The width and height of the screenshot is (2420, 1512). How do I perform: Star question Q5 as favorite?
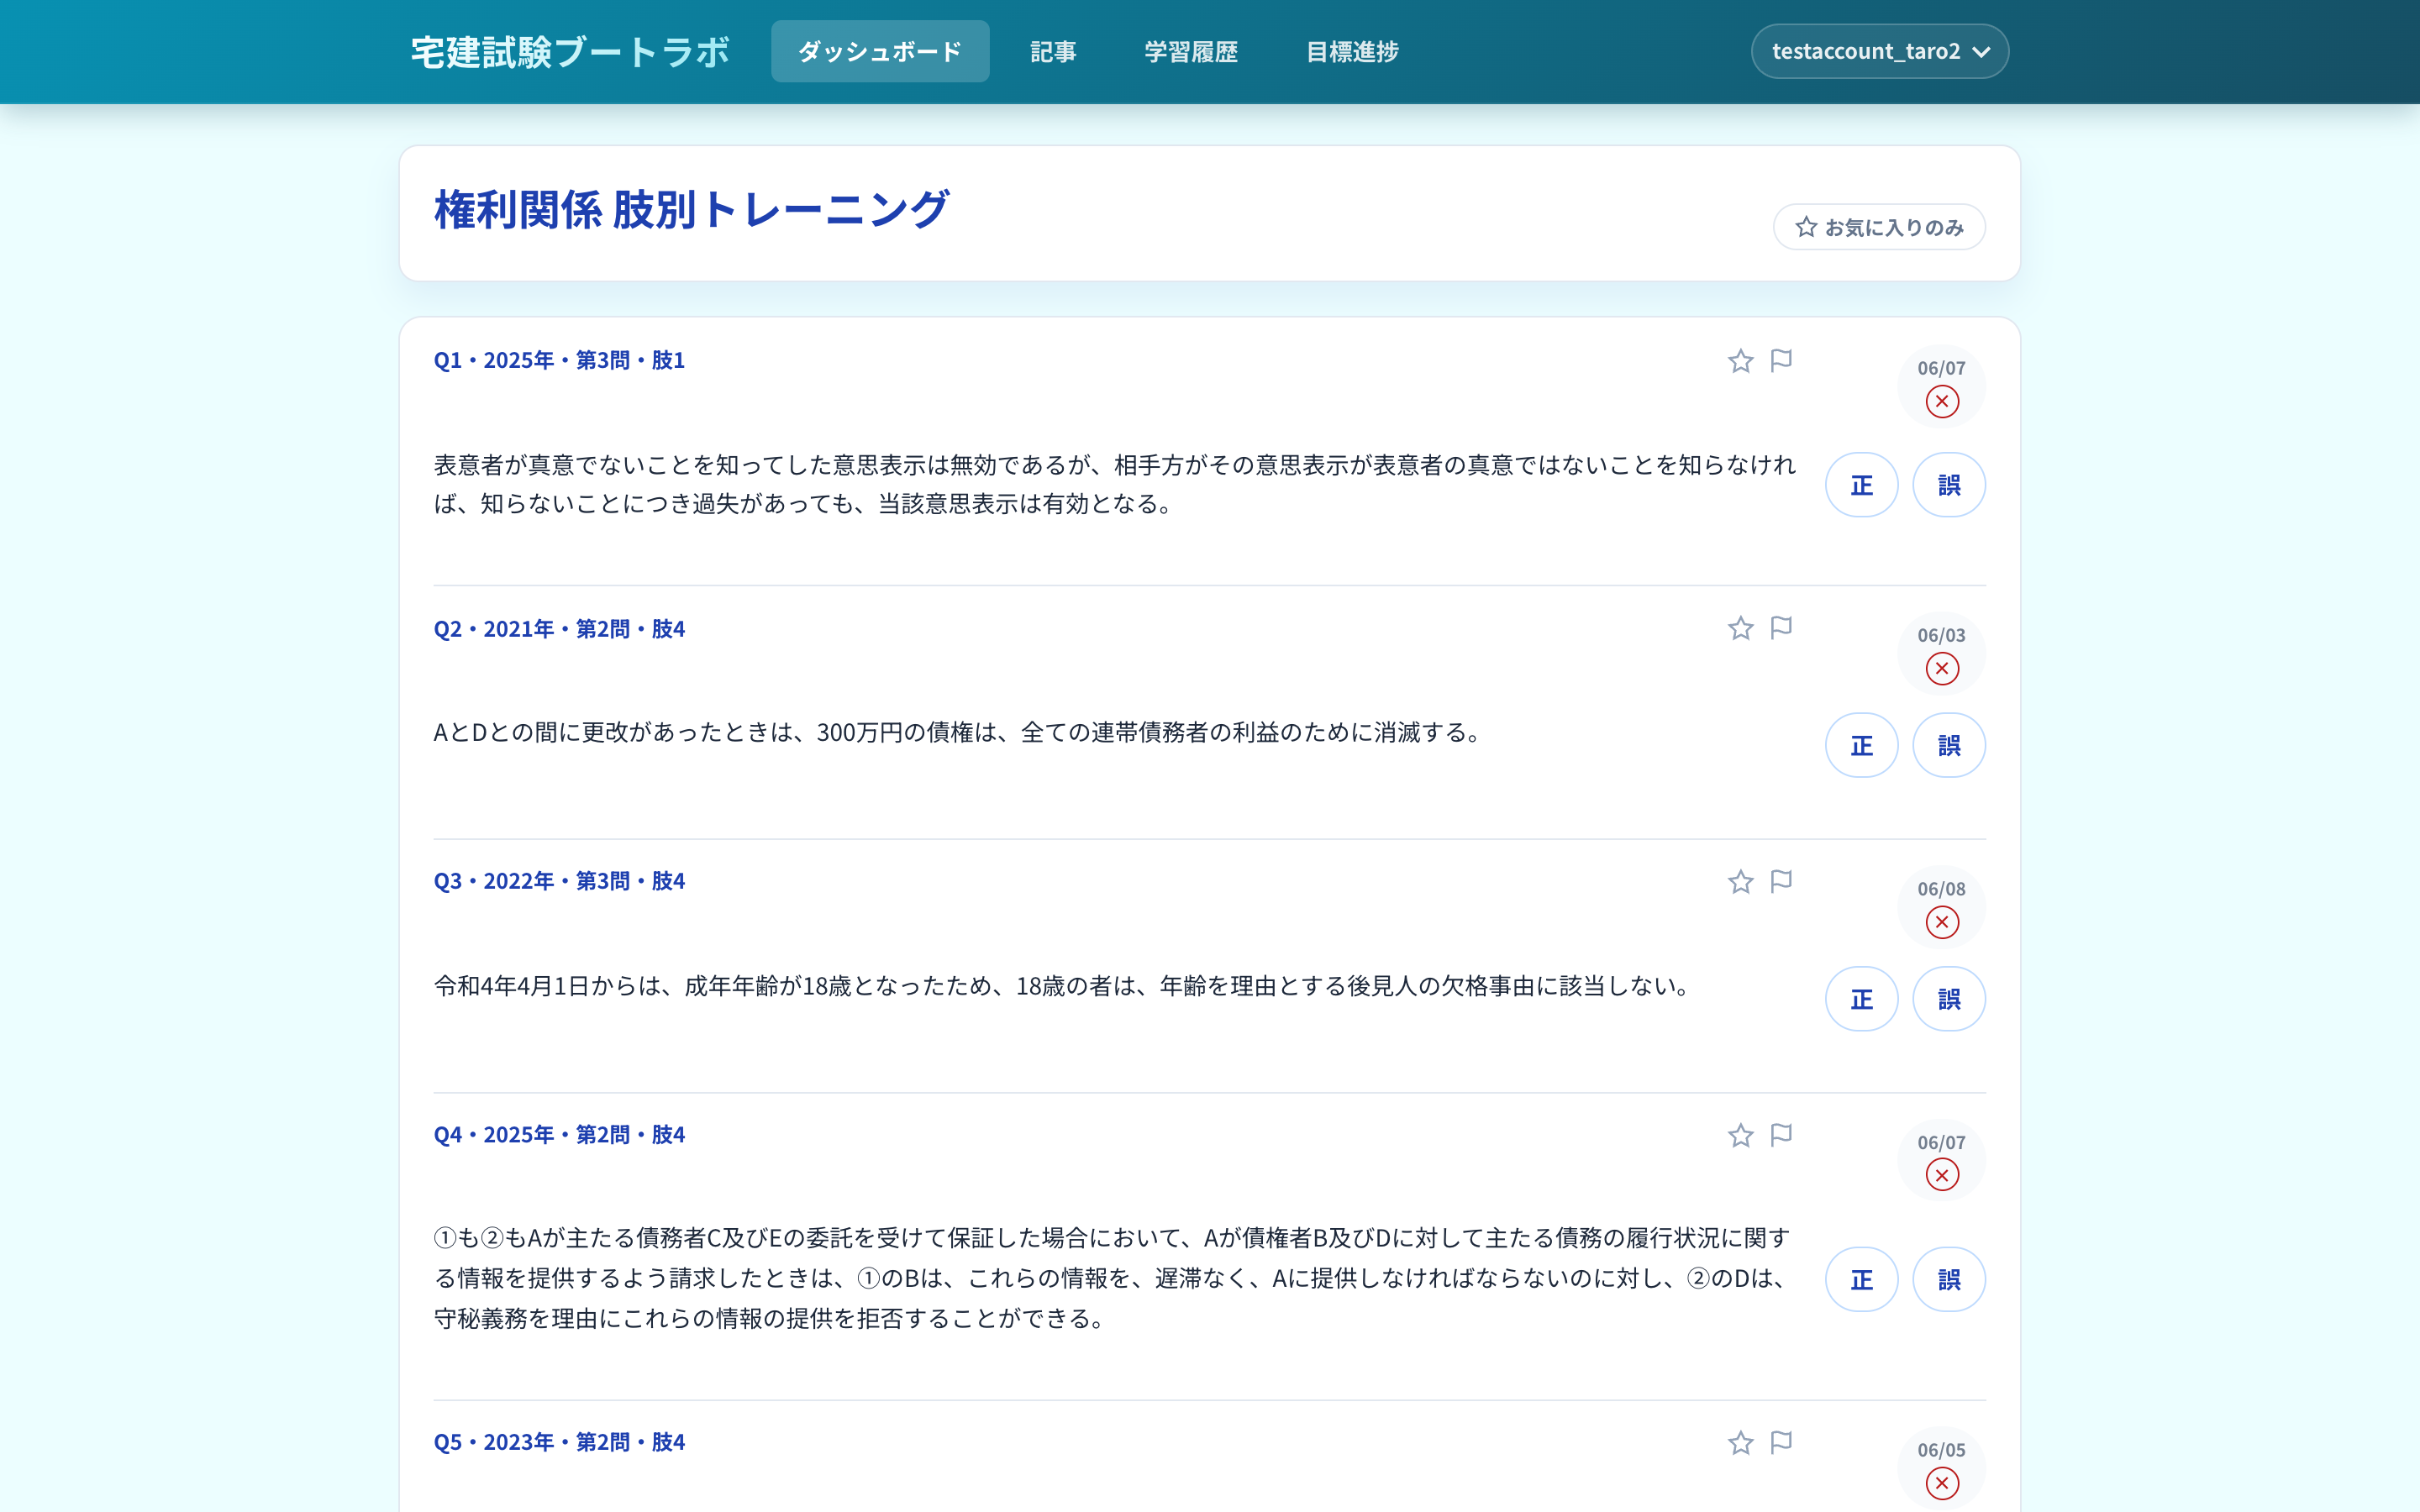[1740, 1443]
